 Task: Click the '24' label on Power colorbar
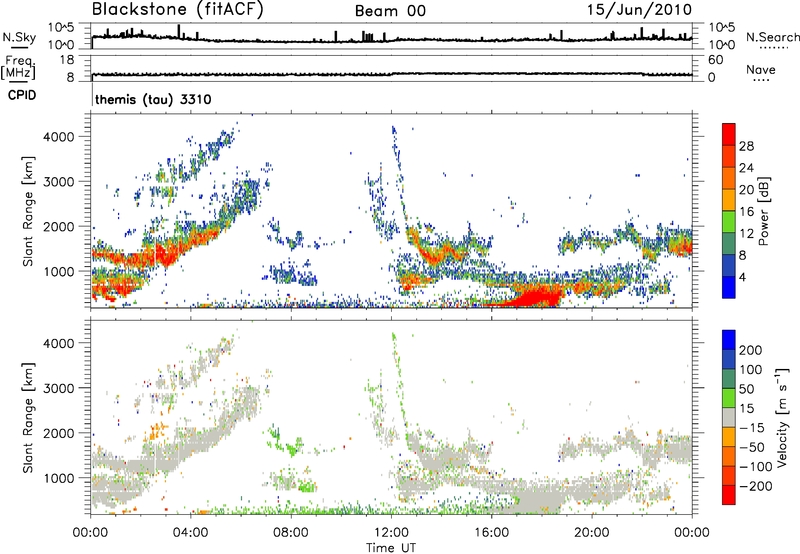(x=746, y=168)
